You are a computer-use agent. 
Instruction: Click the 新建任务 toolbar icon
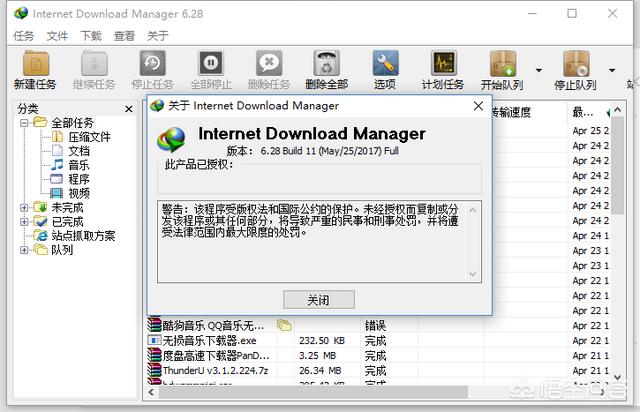[36, 63]
